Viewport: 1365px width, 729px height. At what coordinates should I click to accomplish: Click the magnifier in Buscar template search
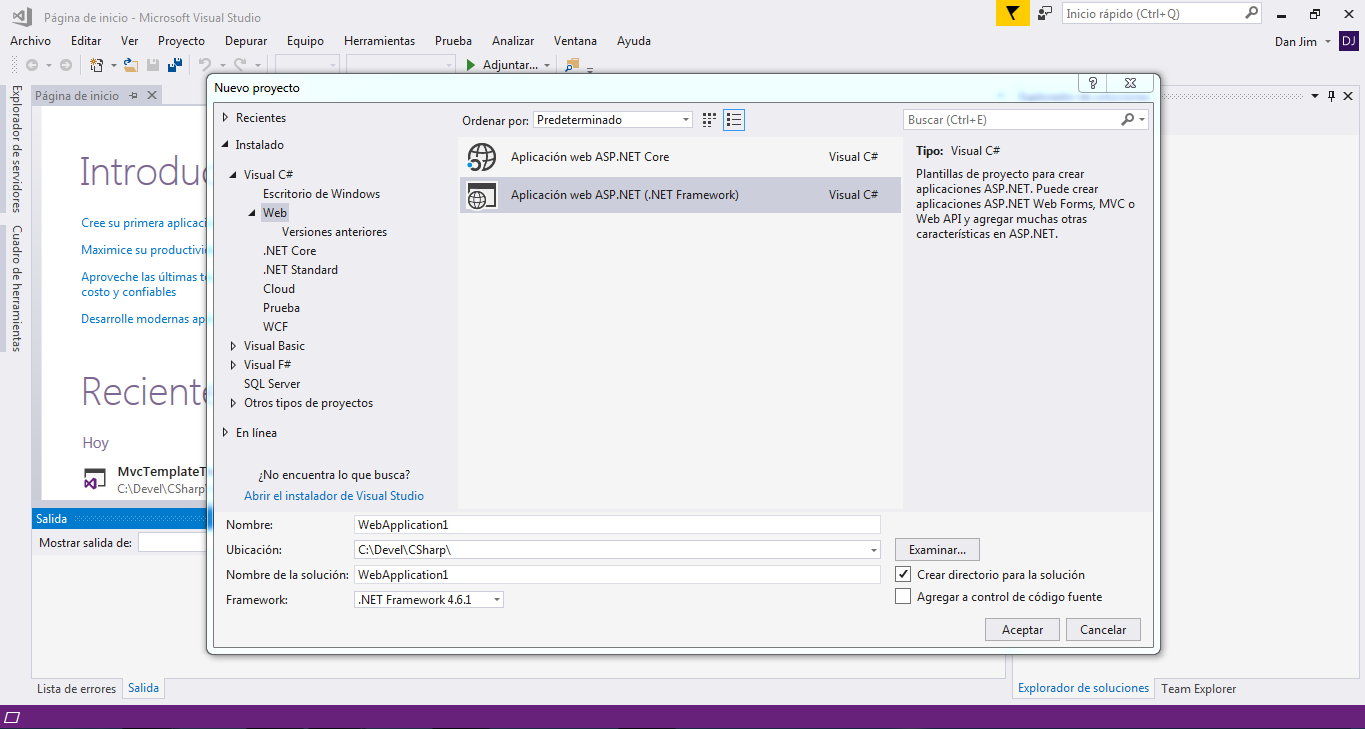pos(1128,120)
